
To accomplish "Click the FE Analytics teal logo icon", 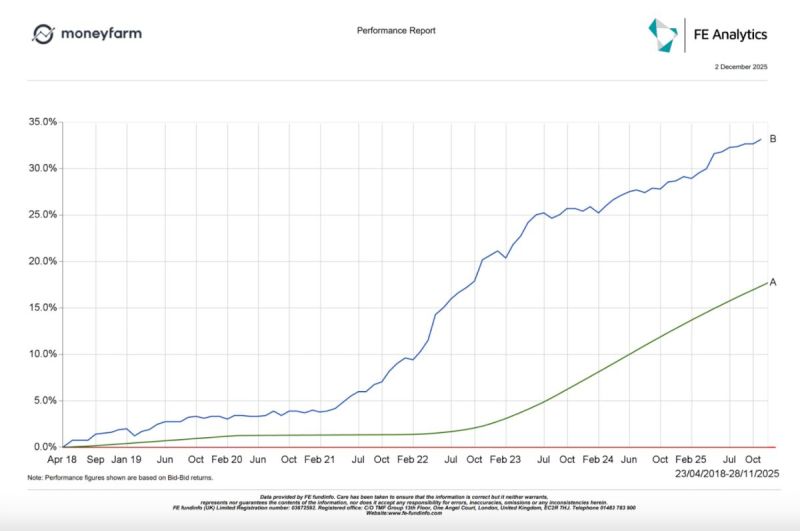I will point(661,34).
